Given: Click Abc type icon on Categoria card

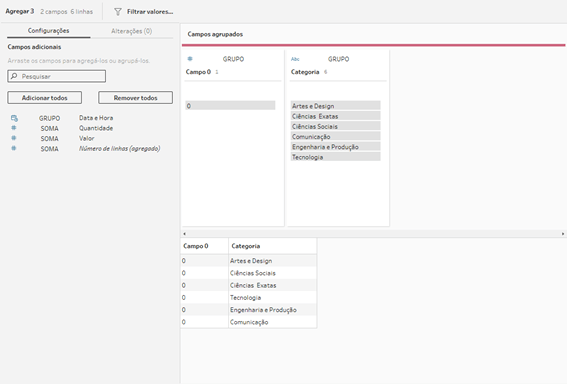Looking at the screenshot, I should tap(295, 59).
